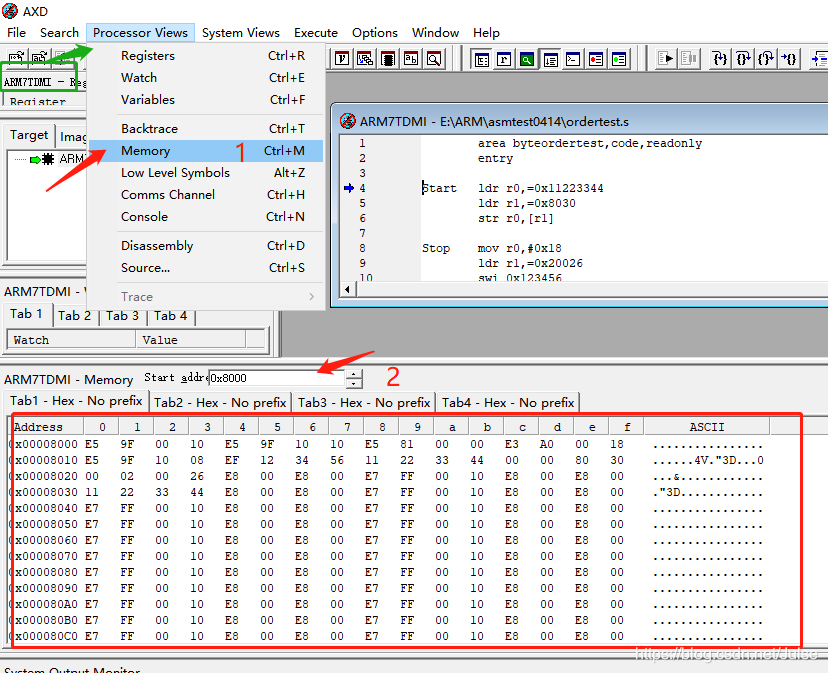Click the list-with-down-arrow view icon
Viewport: 828px width, 673px height.
550,59
